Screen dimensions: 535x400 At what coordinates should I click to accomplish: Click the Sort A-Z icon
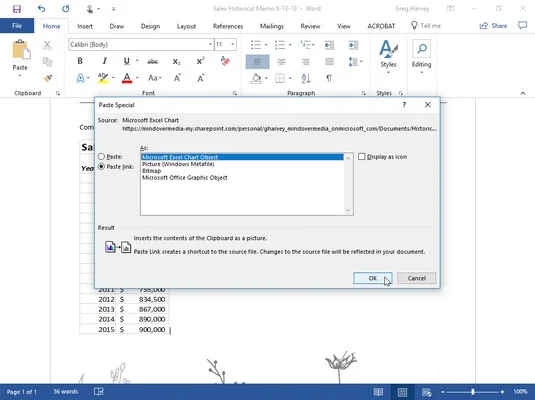pos(306,78)
